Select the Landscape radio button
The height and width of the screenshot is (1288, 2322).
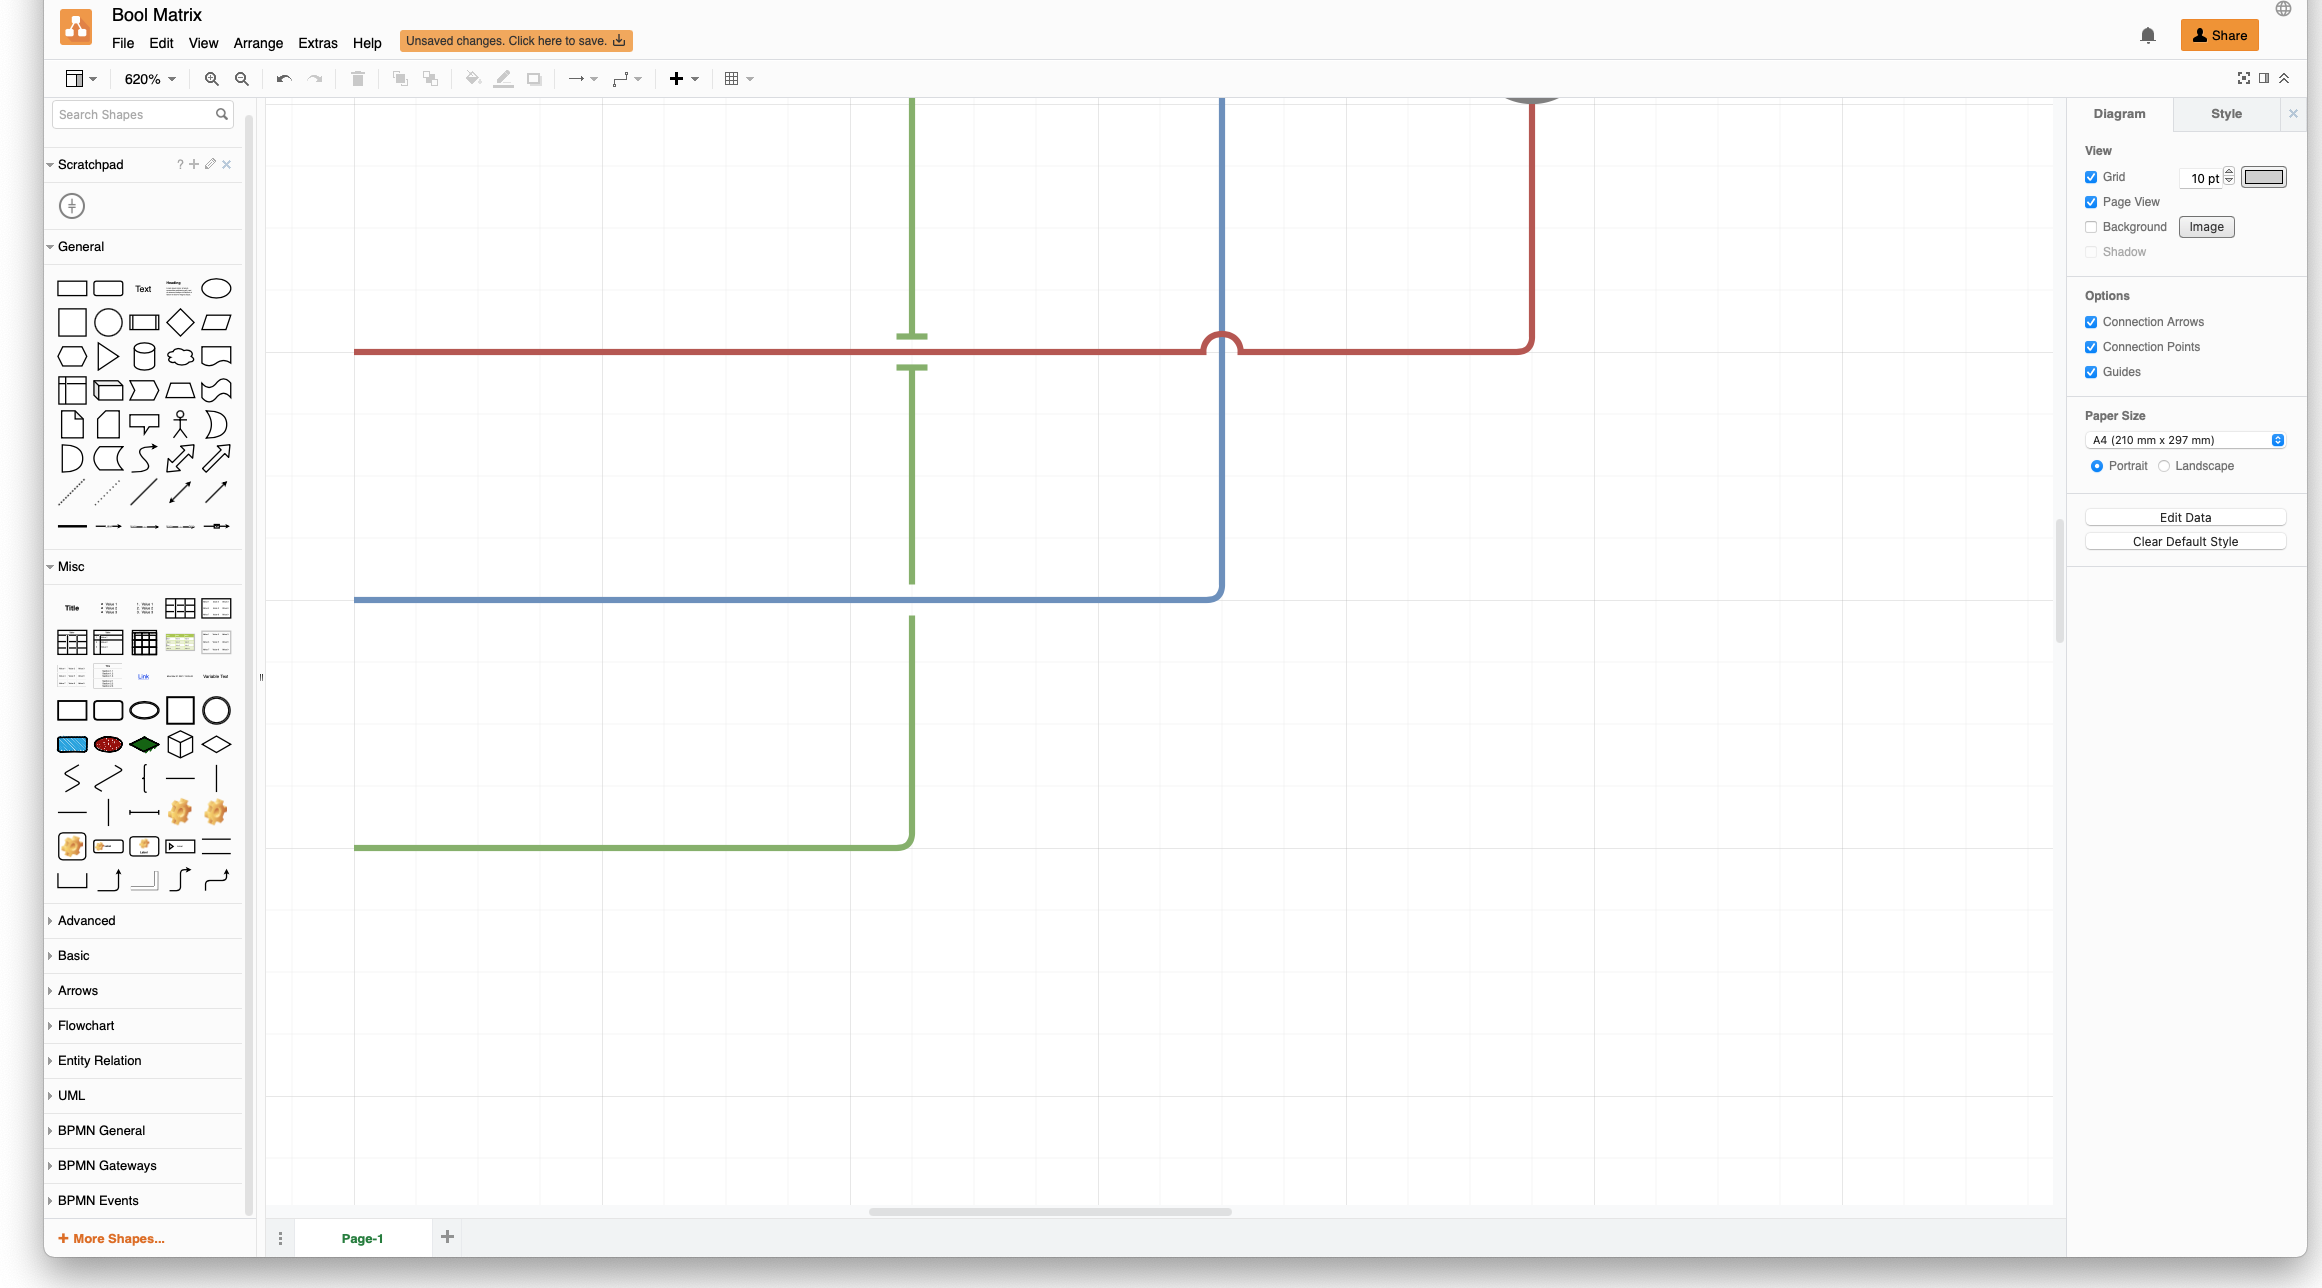point(2165,466)
